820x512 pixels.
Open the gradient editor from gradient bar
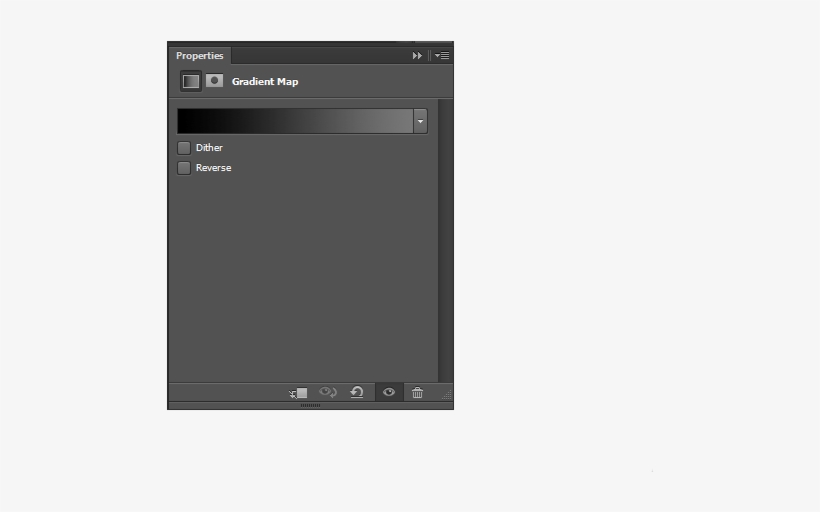pyautogui.click(x=295, y=121)
